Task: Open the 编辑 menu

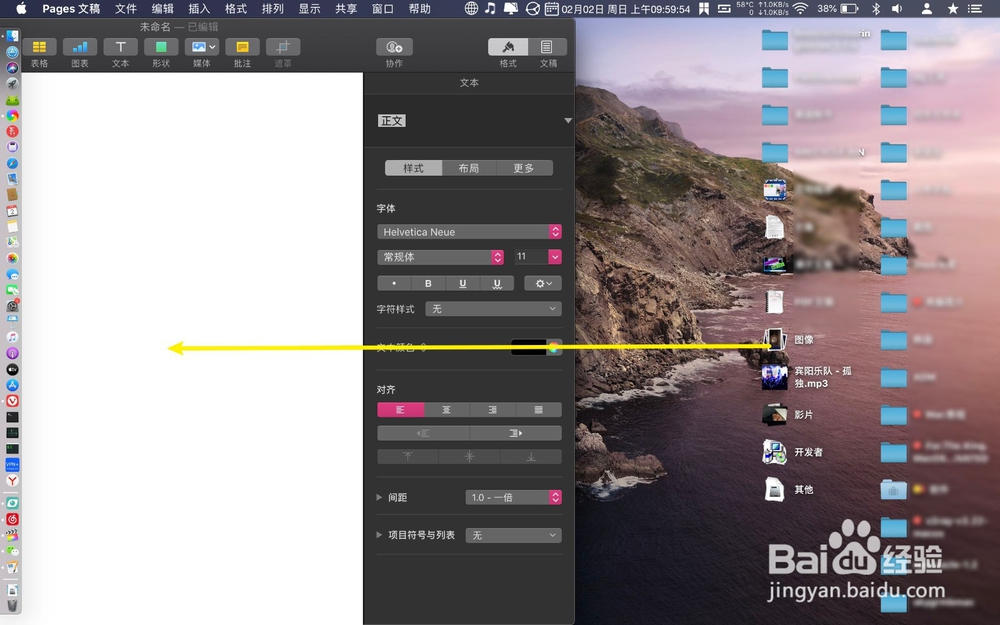Action: pos(163,9)
